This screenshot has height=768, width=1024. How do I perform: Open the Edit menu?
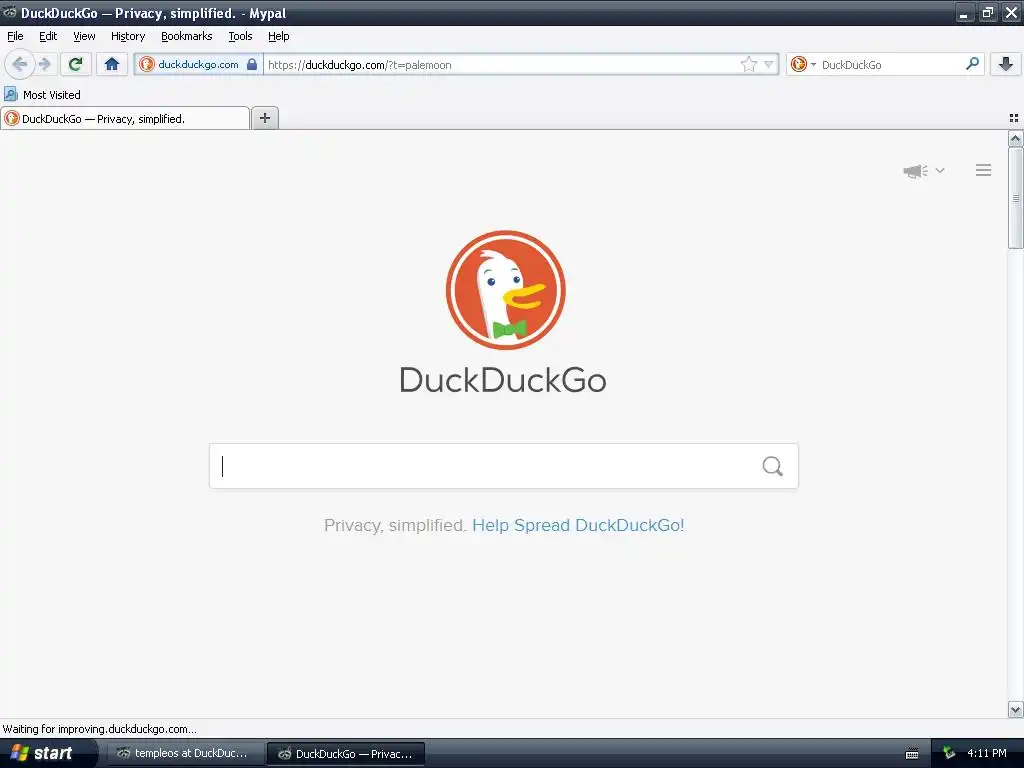(x=48, y=36)
